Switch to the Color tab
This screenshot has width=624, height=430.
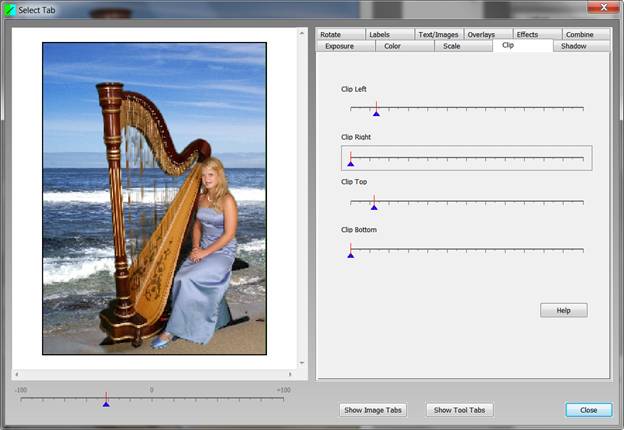(x=393, y=46)
